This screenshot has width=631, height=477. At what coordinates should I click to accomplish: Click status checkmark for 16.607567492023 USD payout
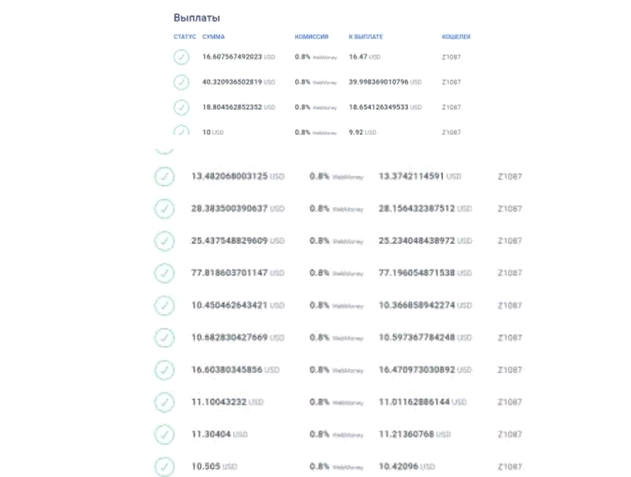(x=181, y=57)
